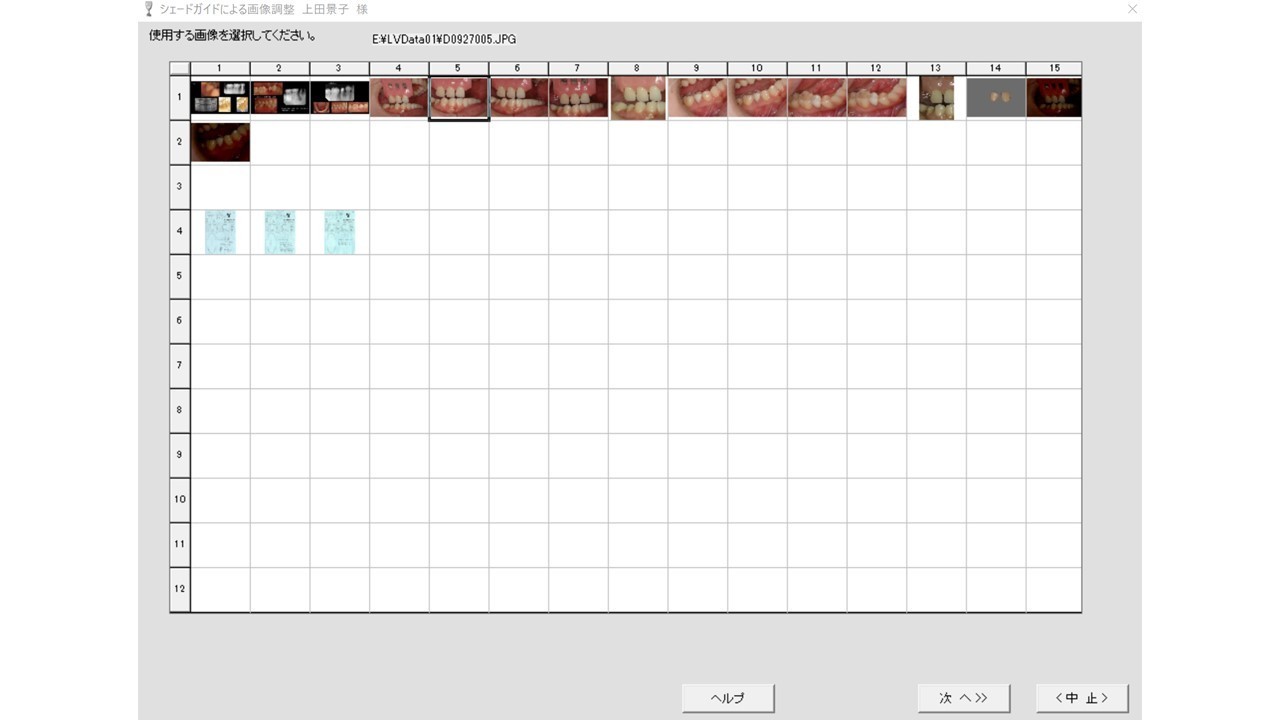Screen dimensions: 1280x720
Task: Click column header 10
Action: [x=757, y=68]
